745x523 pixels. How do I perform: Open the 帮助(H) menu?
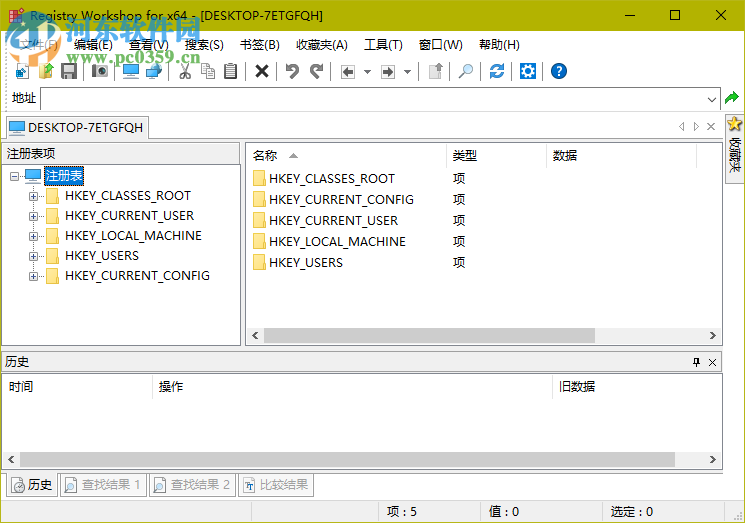point(499,45)
